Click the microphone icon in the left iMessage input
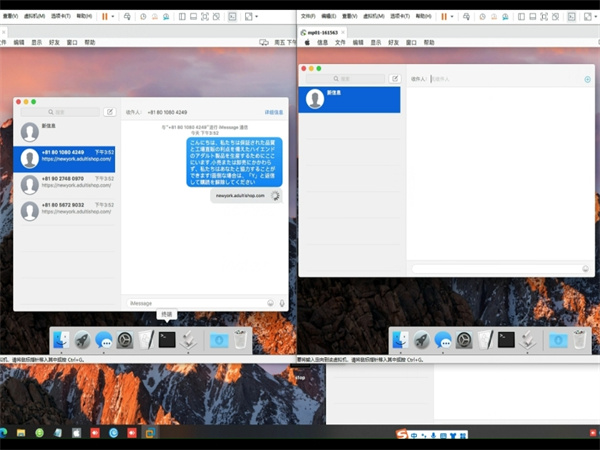This screenshot has height=450, width=600. click(282, 303)
